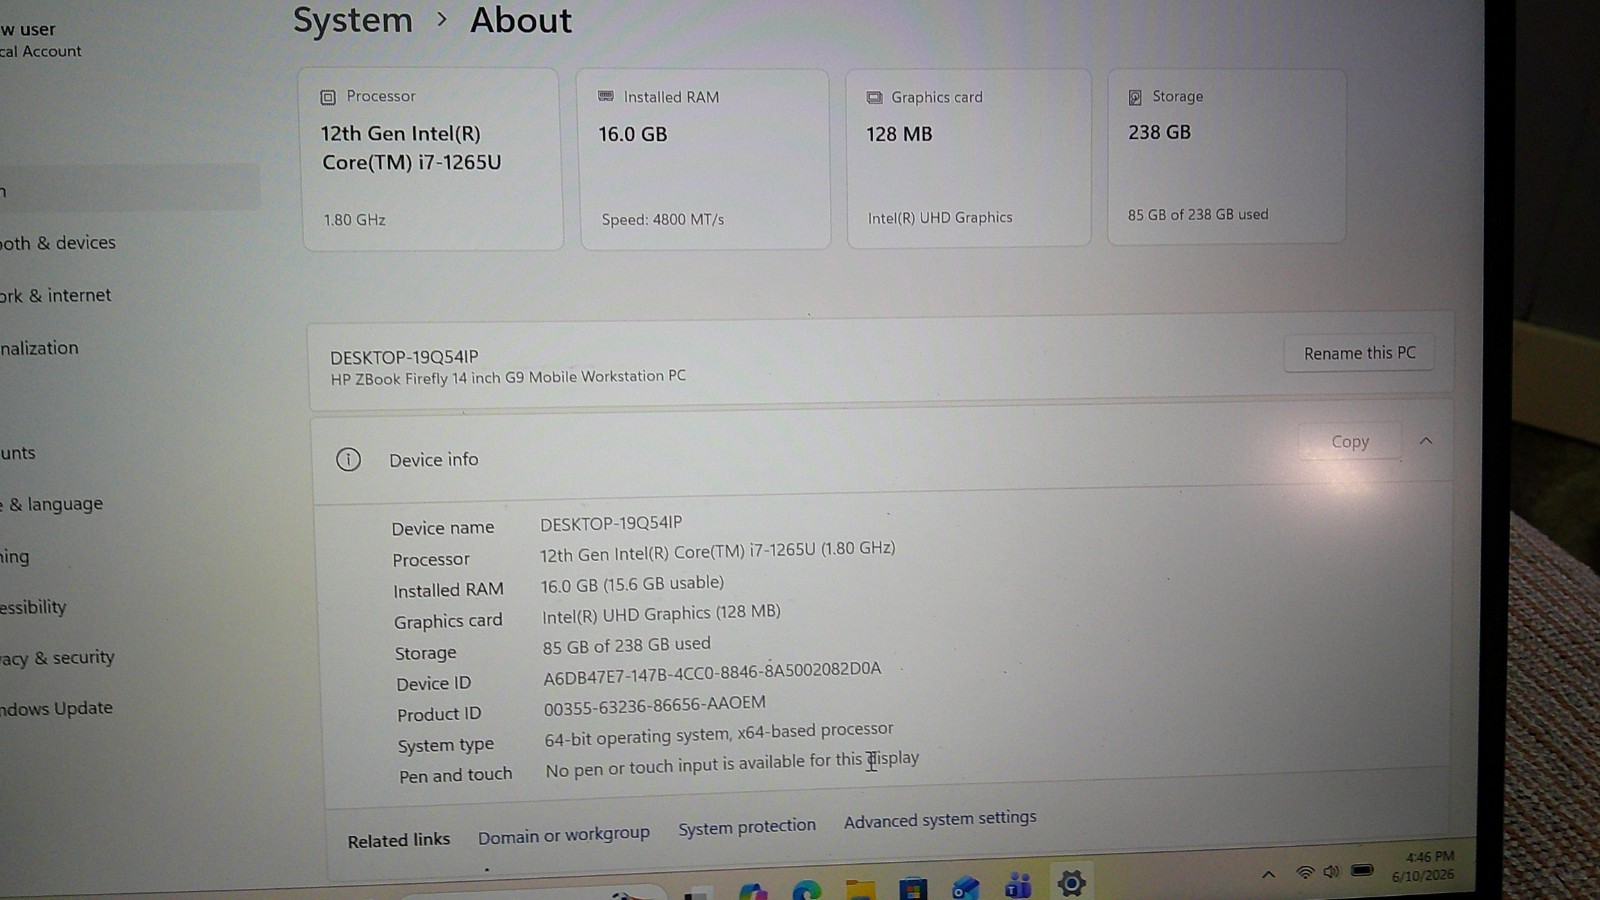Collapse the Device info section chevron

point(1426,441)
